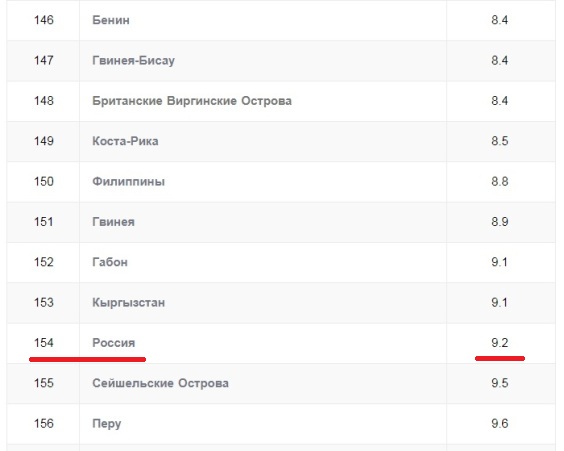The image size is (564, 451).
Task: Select the underlined Россия entry
Action: [114, 343]
